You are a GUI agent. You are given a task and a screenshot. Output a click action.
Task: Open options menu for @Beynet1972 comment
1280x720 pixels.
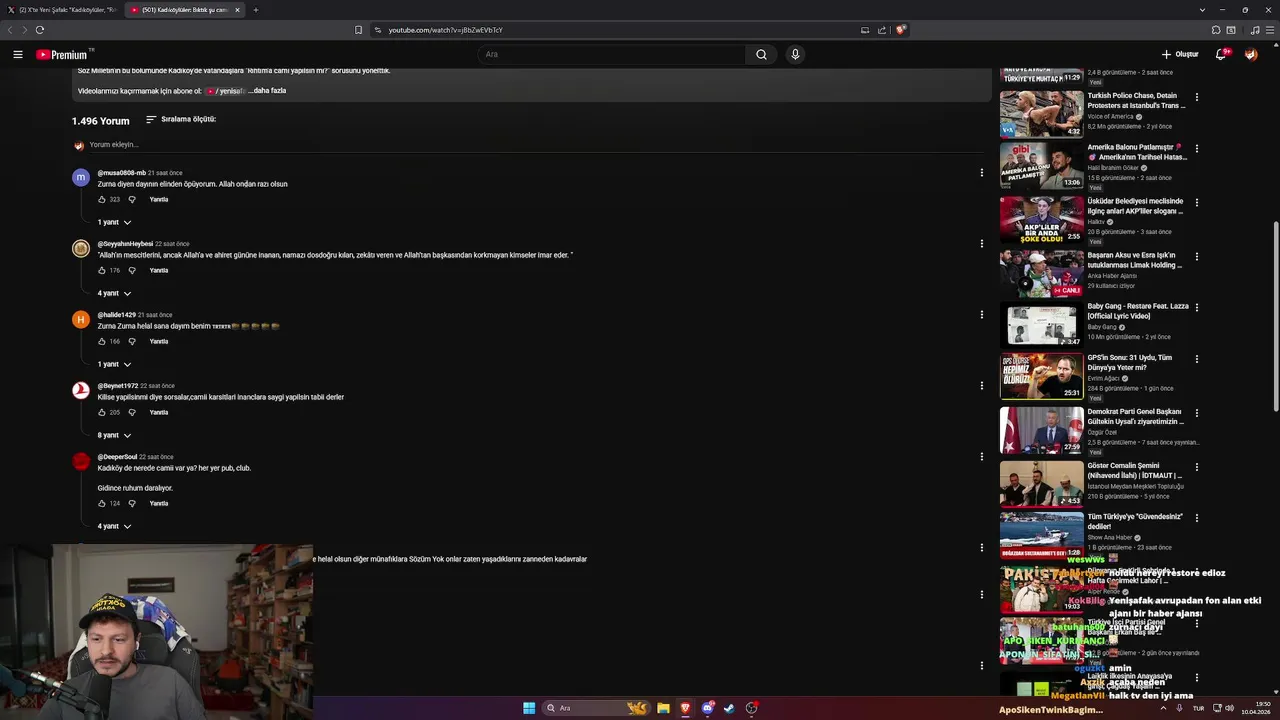tap(981, 385)
